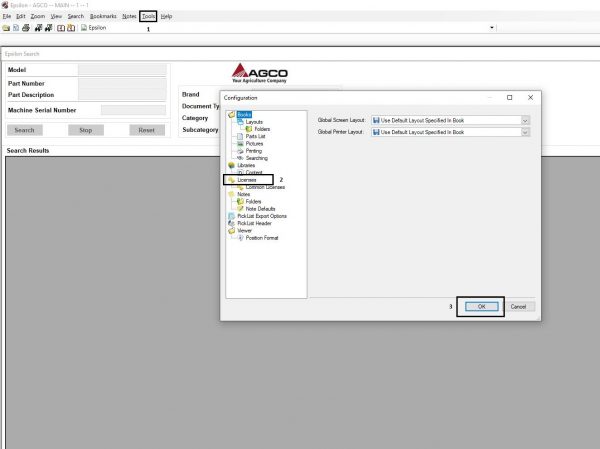This screenshot has width=600, height=449.
Task: Click the printer toolbar icon
Action: (26, 28)
